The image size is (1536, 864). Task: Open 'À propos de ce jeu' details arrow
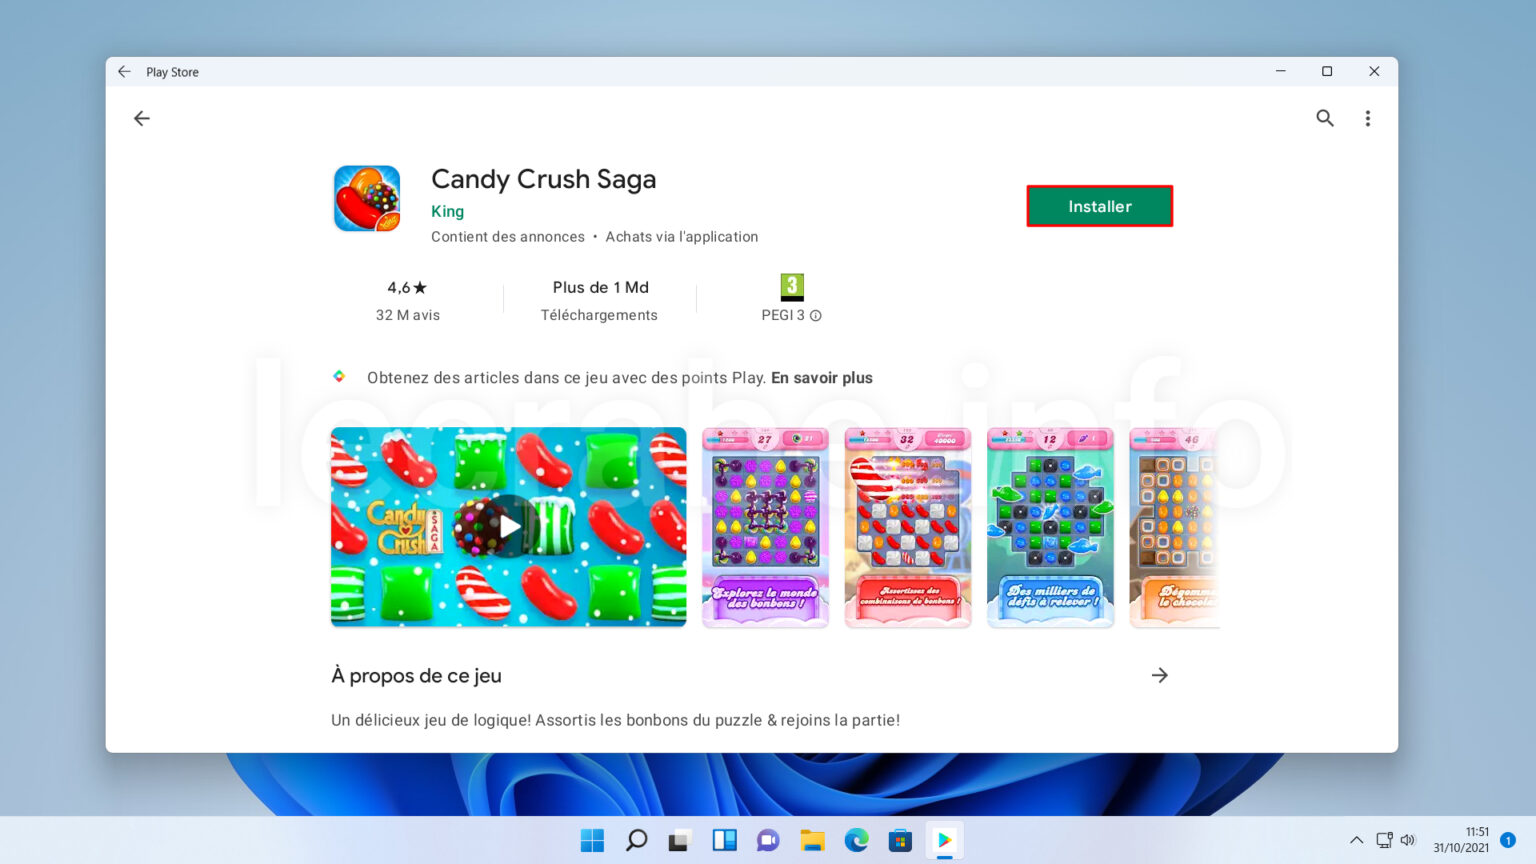[x=1160, y=675]
